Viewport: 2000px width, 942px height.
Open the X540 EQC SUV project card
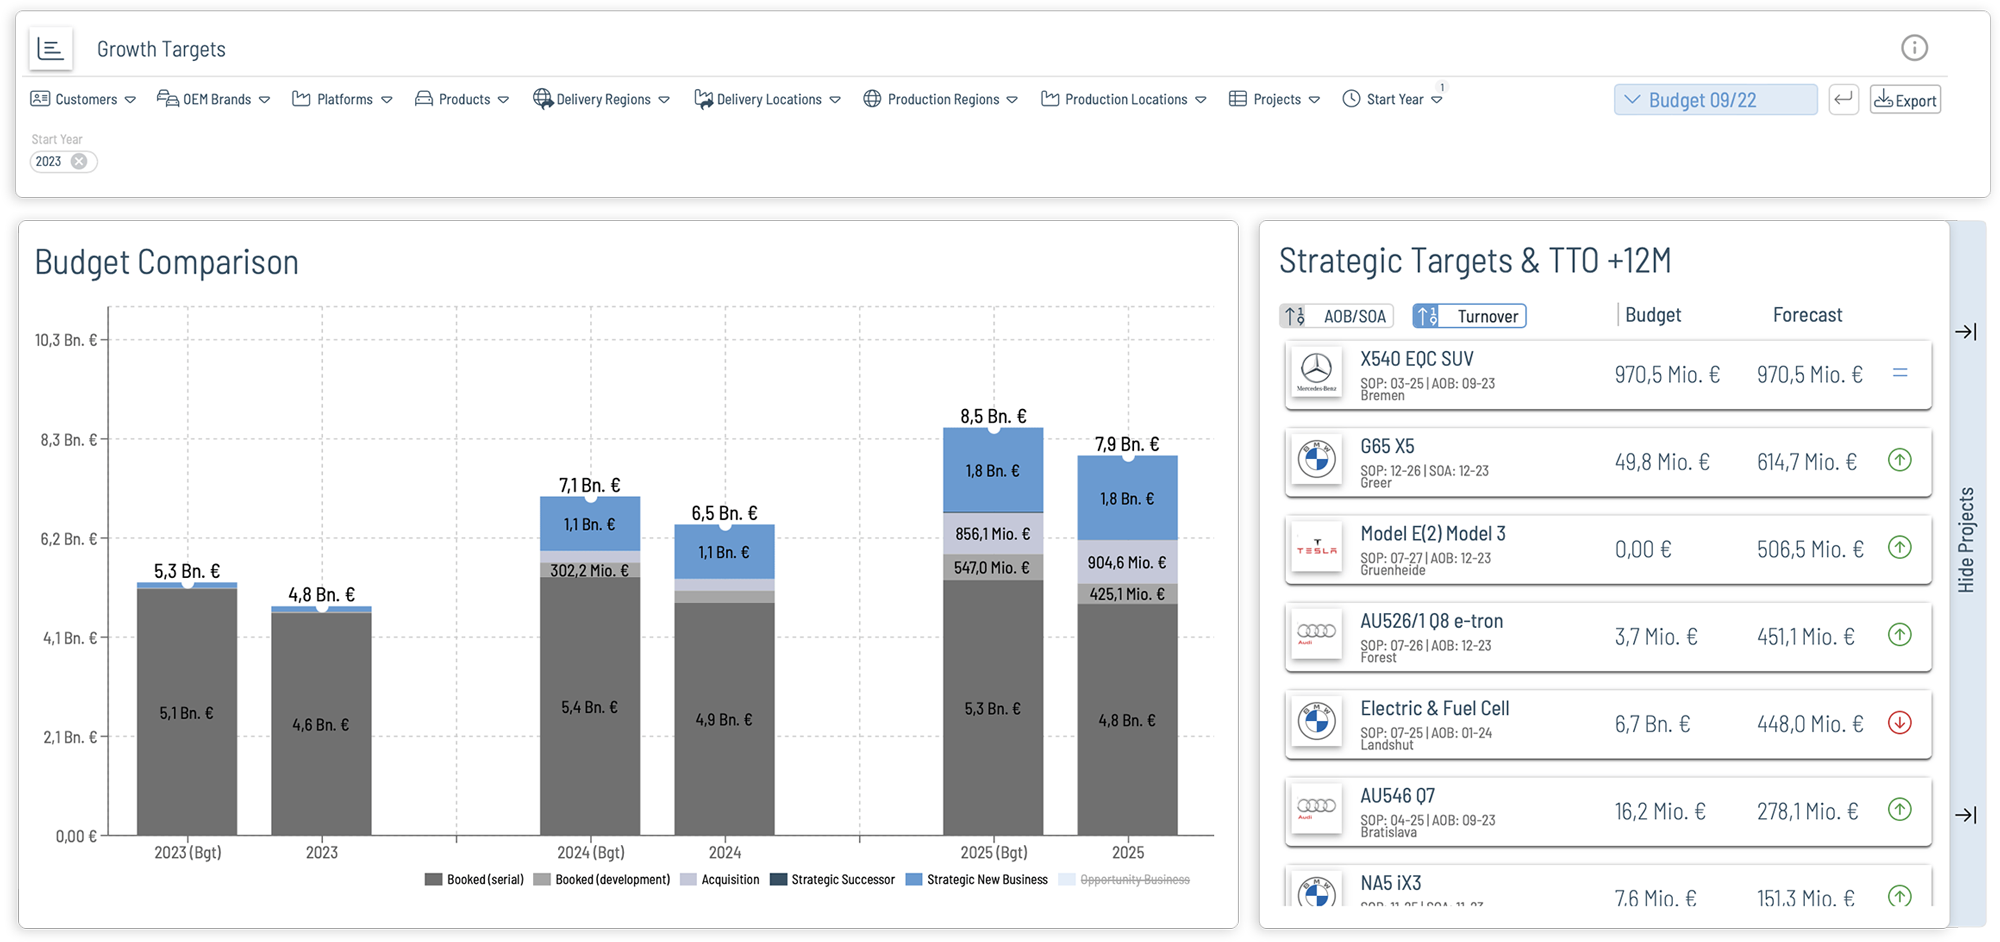point(1608,374)
